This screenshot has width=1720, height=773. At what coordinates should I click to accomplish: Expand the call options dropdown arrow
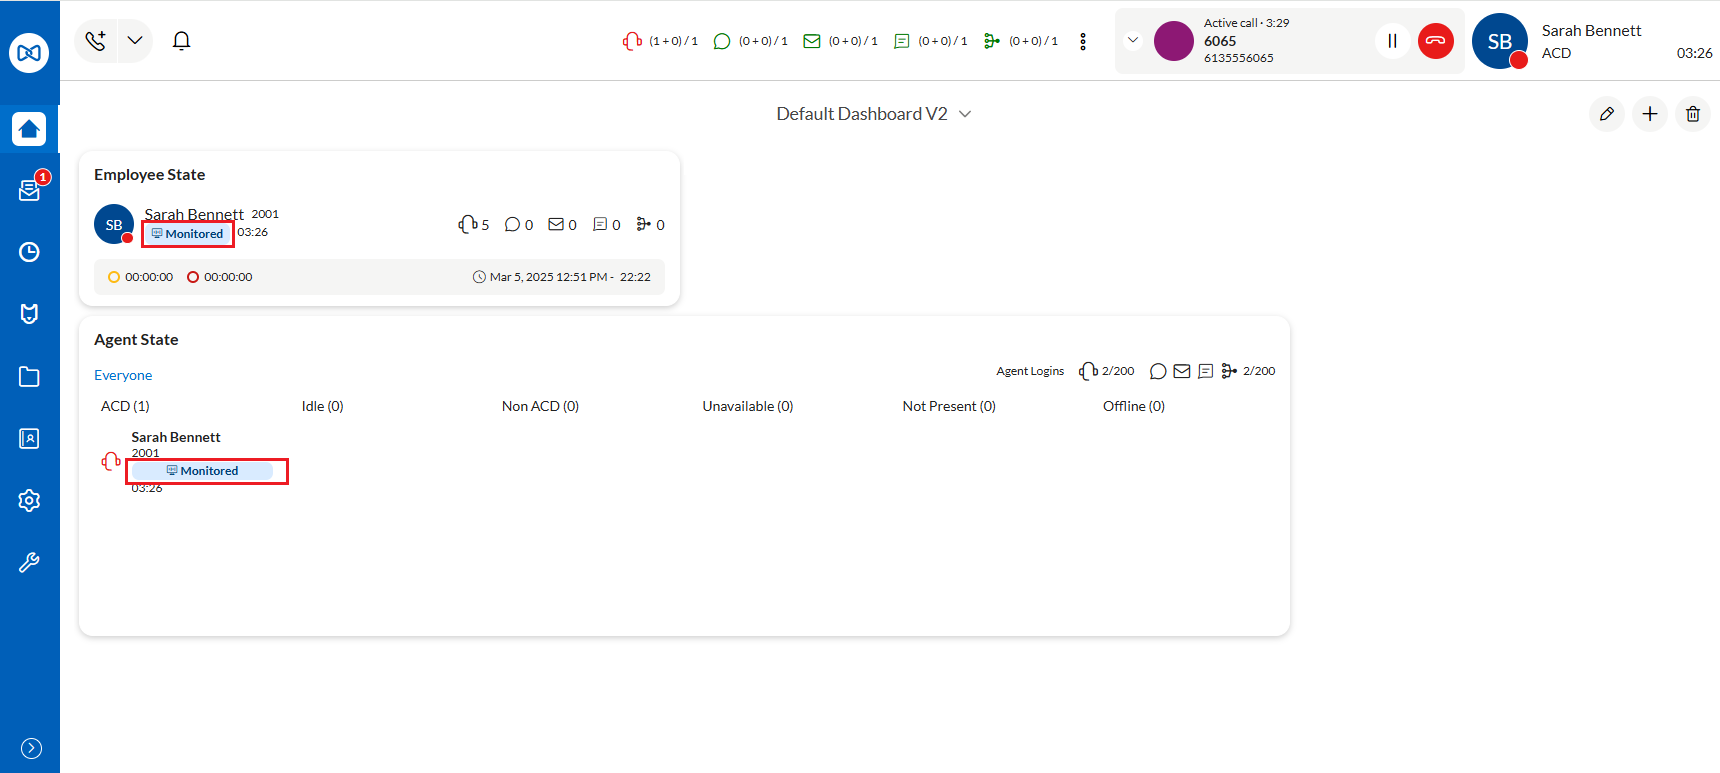pyautogui.click(x=135, y=41)
